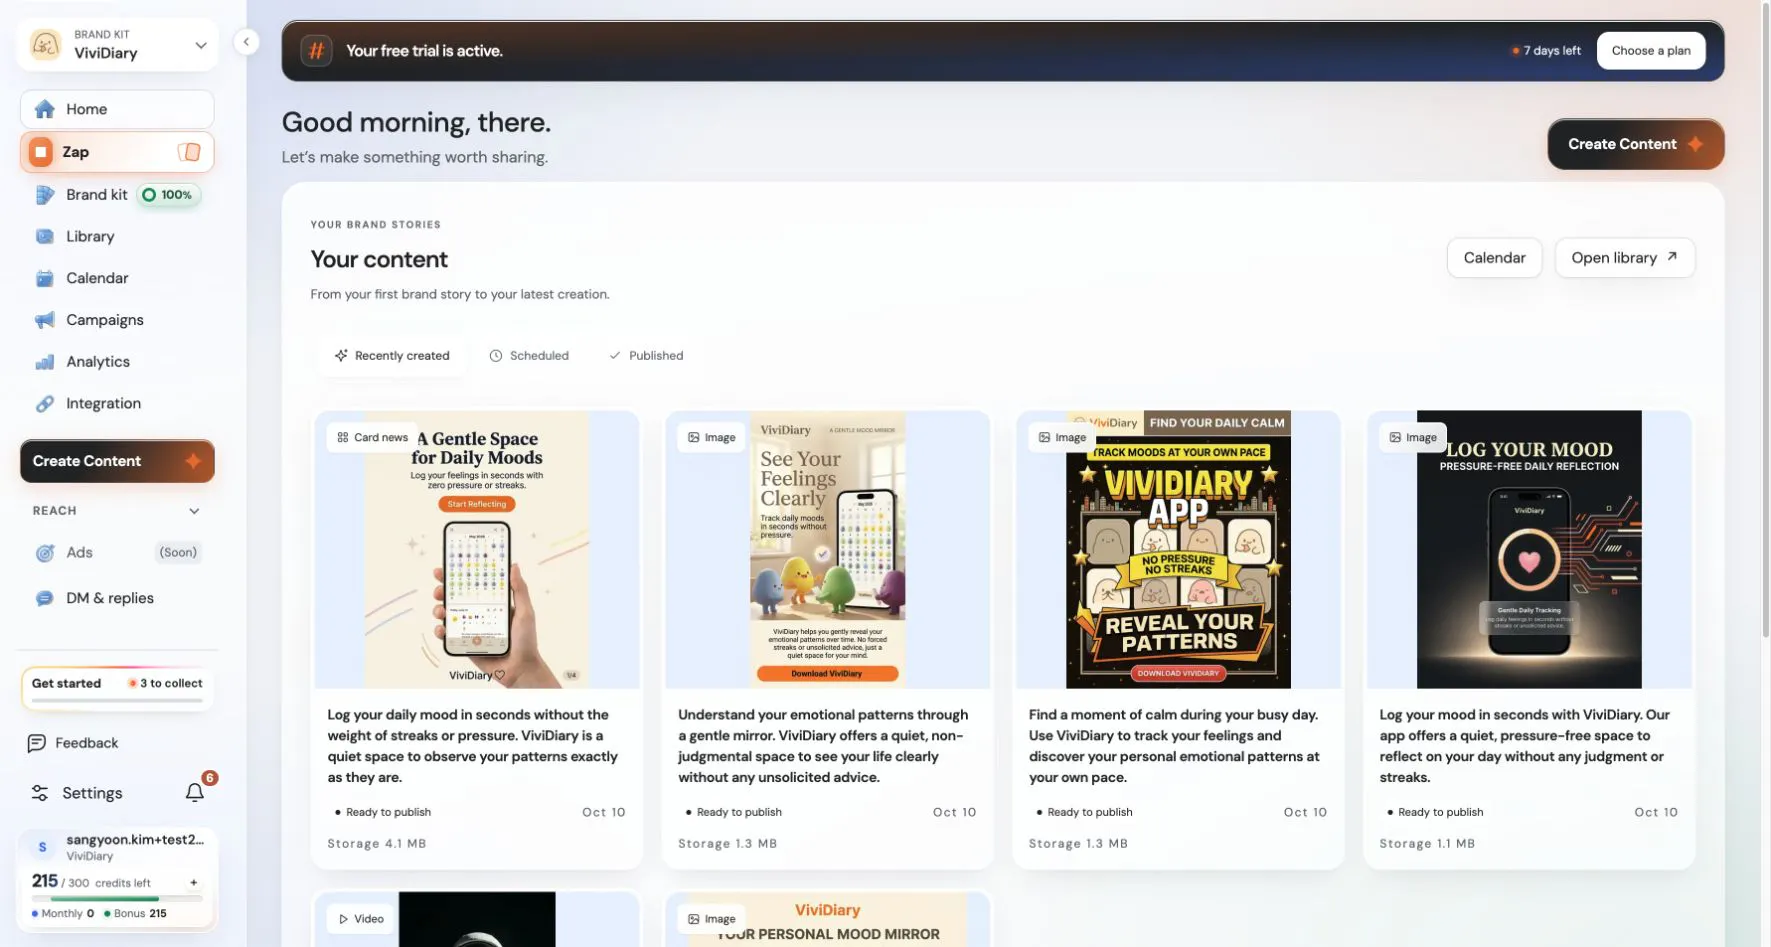Open the See Your Feelings Clearly image thumbnail
1771x947 pixels.
[x=828, y=549]
